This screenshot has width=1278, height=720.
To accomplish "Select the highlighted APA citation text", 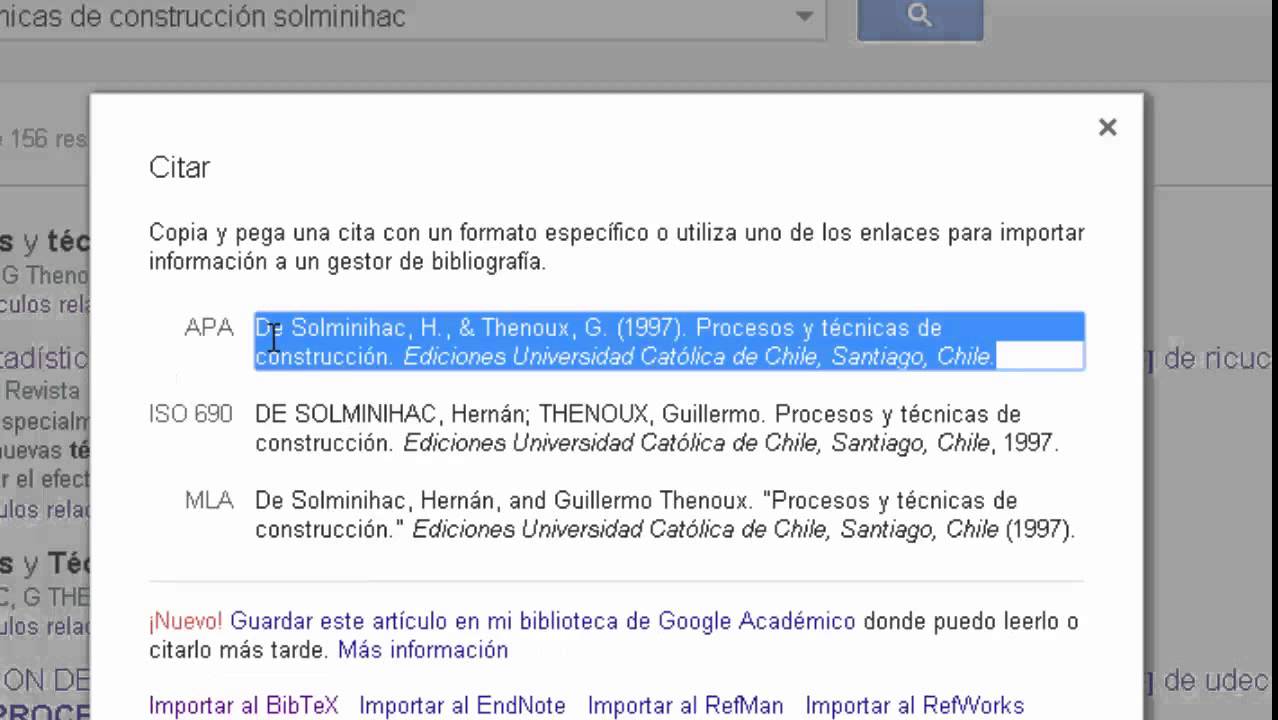I will [x=669, y=342].
